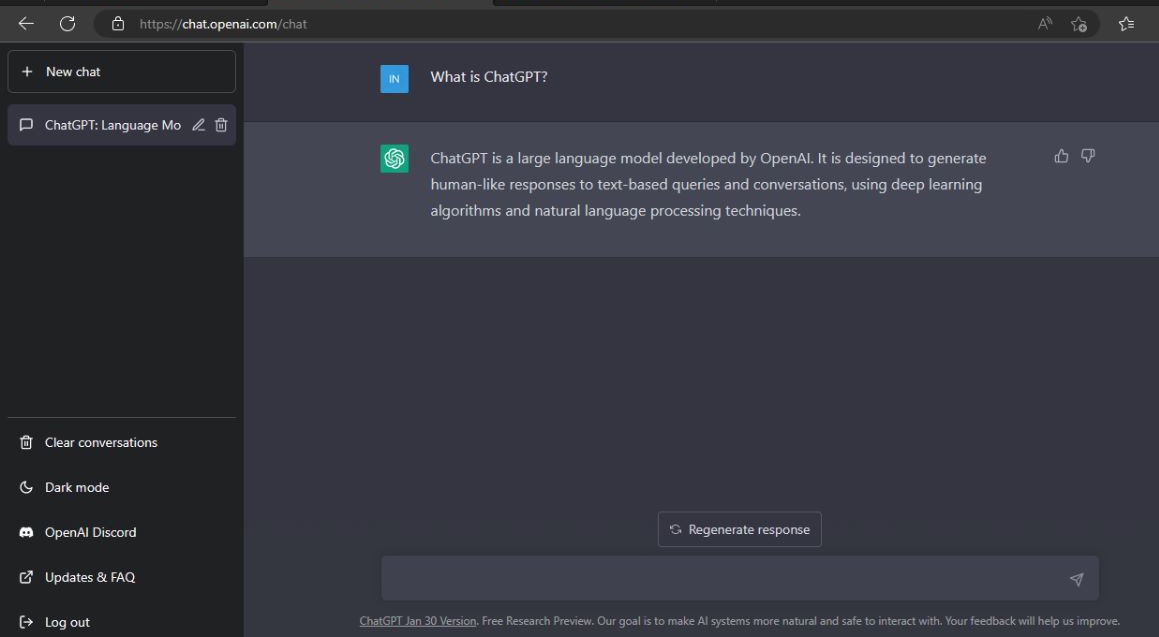The image size is (1159, 637).
Task: Reload the page with the refresh icon
Action: pyautogui.click(x=67, y=24)
